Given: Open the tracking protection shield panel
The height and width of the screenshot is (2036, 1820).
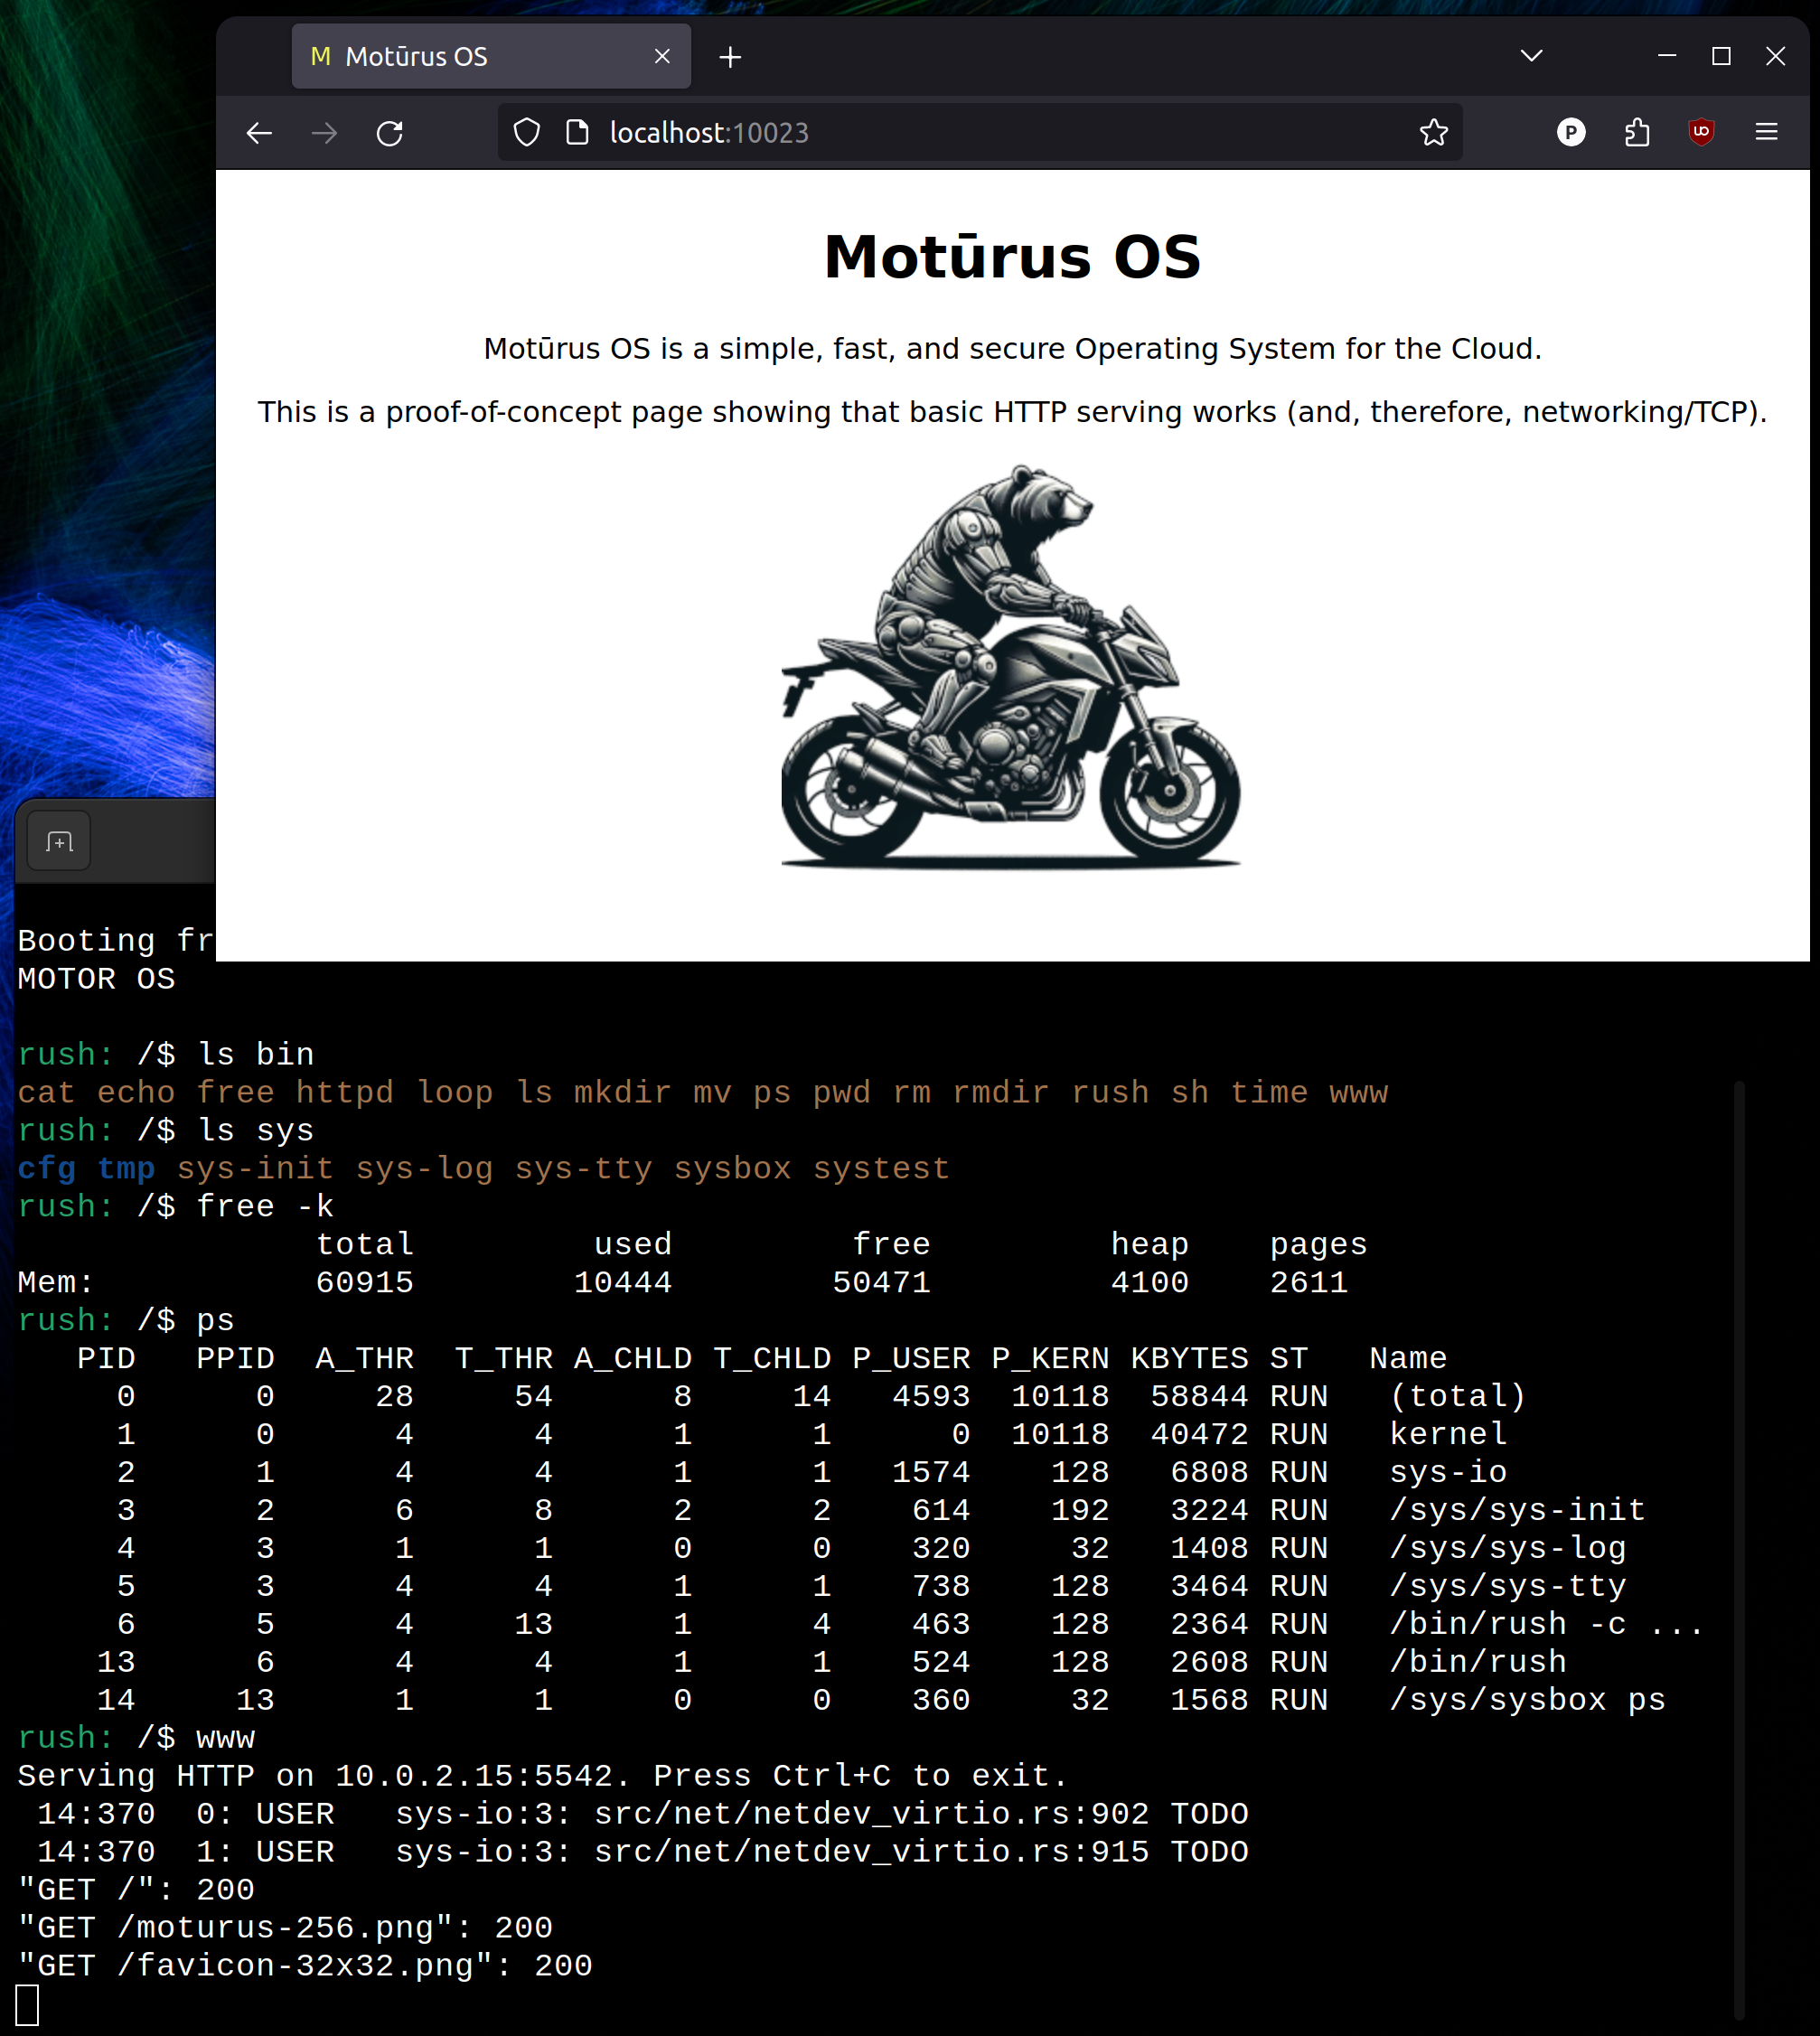Looking at the screenshot, I should point(526,131).
